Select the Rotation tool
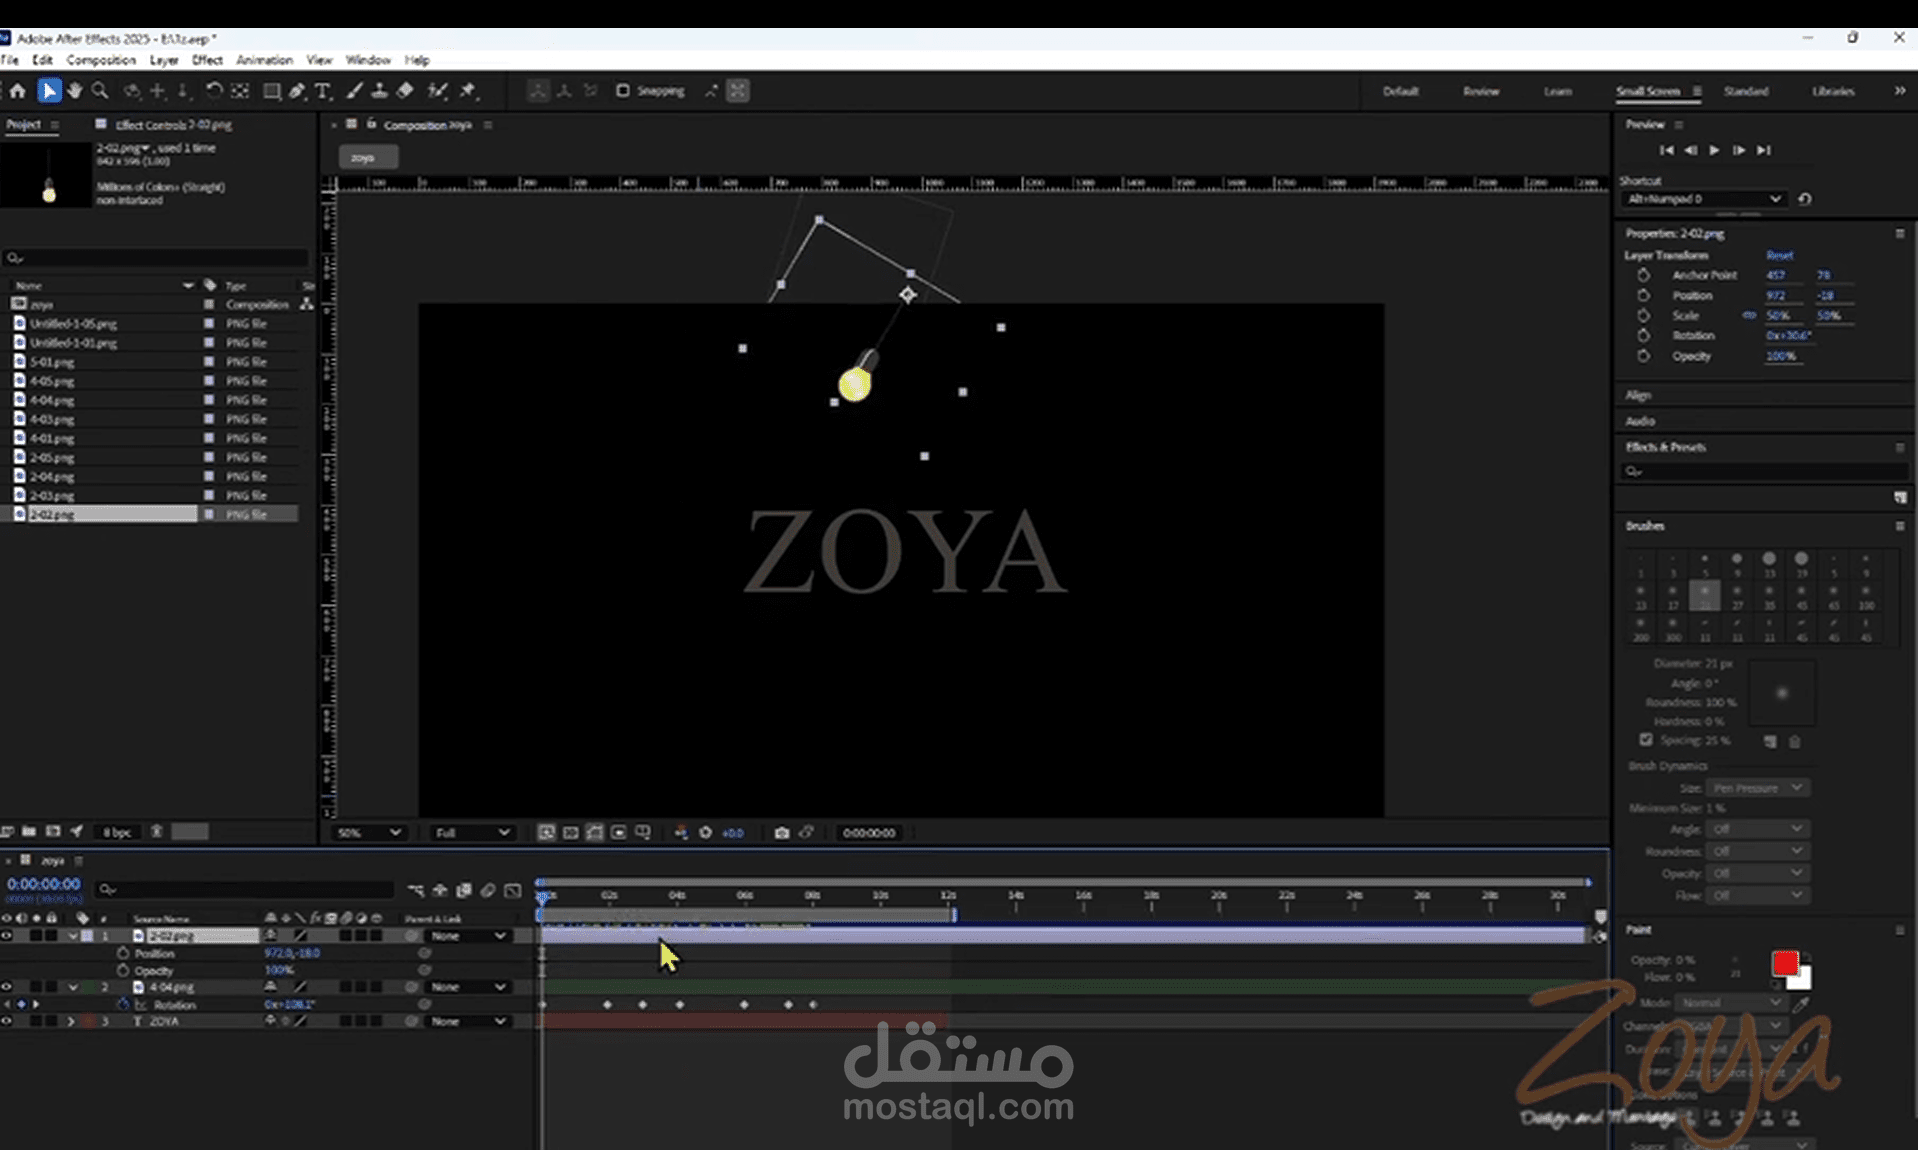This screenshot has width=1918, height=1150. click(x=214, y=91)
